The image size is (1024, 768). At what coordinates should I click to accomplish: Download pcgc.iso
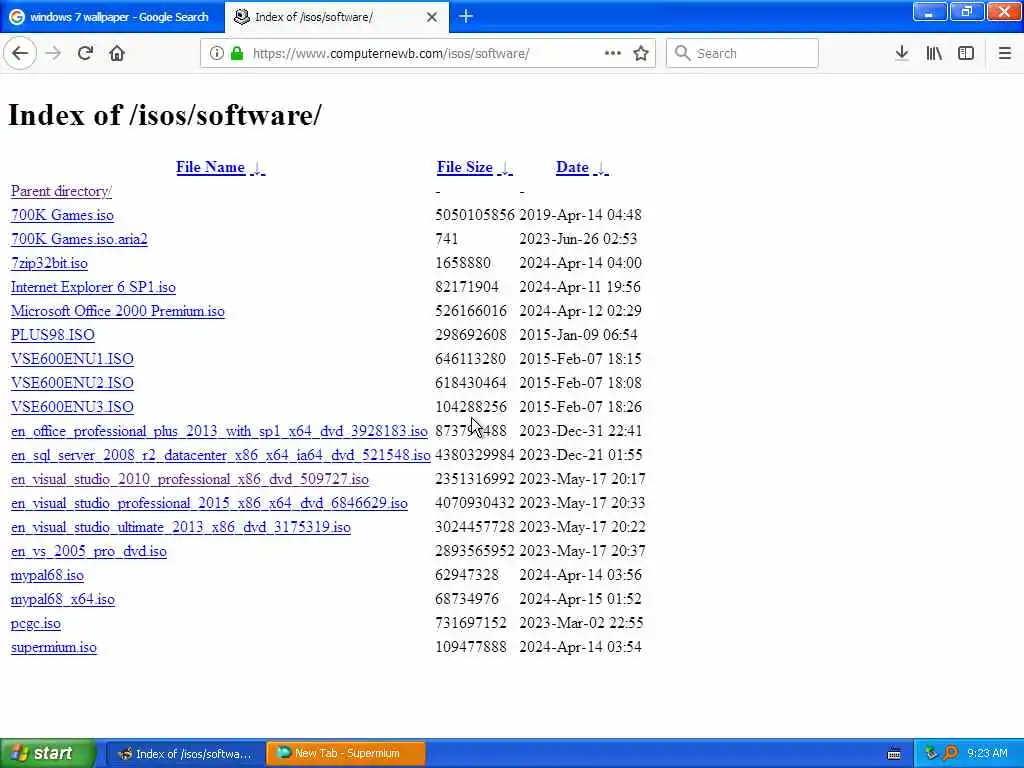point(36,623)
